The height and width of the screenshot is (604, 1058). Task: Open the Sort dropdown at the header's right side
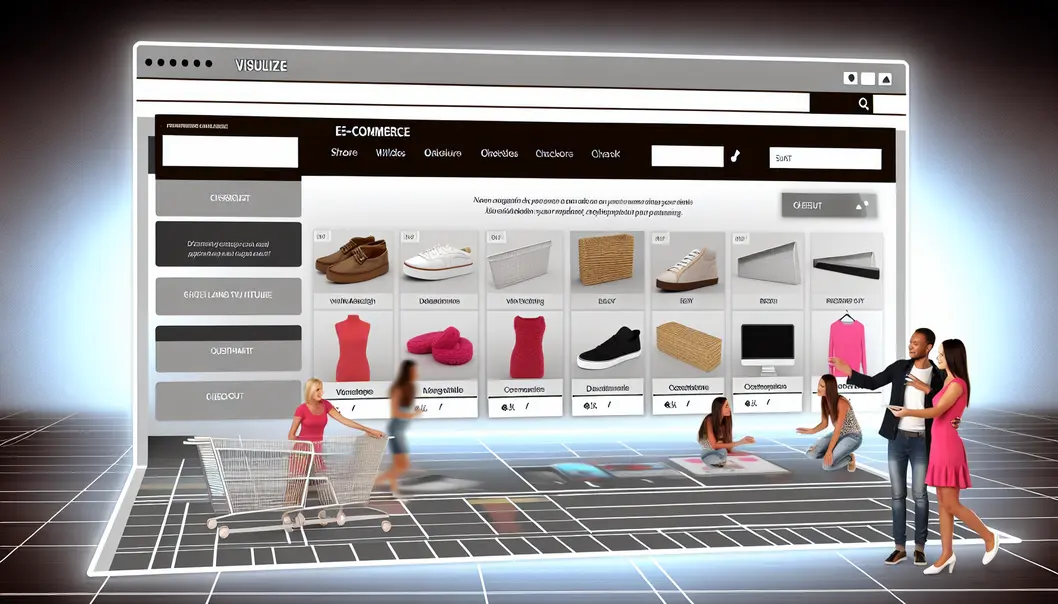tap(825, 158)
